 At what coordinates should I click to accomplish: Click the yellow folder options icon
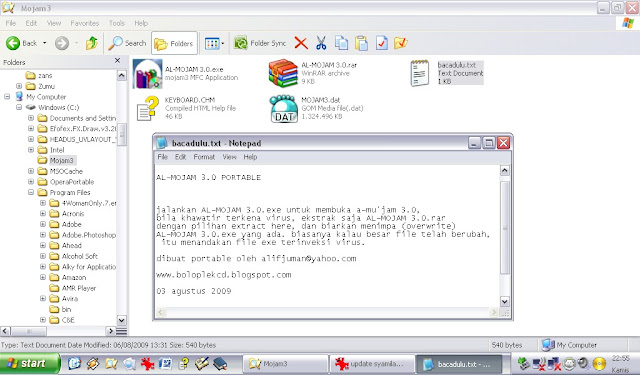point(401,43)
